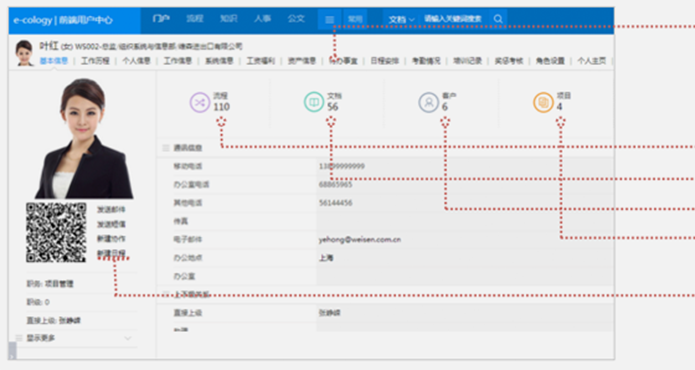Click the green 文档 documents icon
This screenshot has width=695, height=370.
314,102
